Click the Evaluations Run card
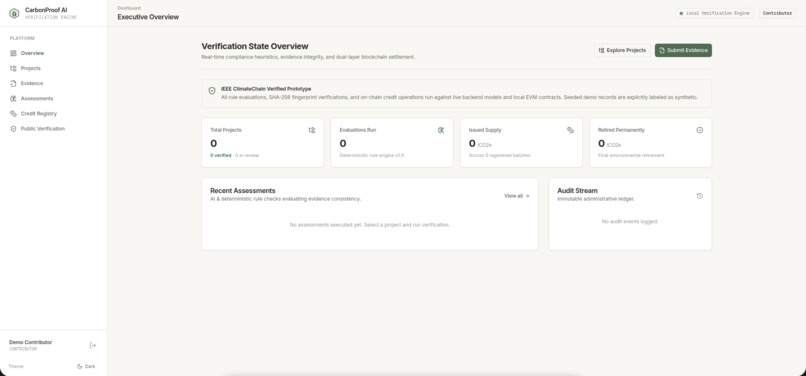This screenshot has height=376, width=806. 392,142
